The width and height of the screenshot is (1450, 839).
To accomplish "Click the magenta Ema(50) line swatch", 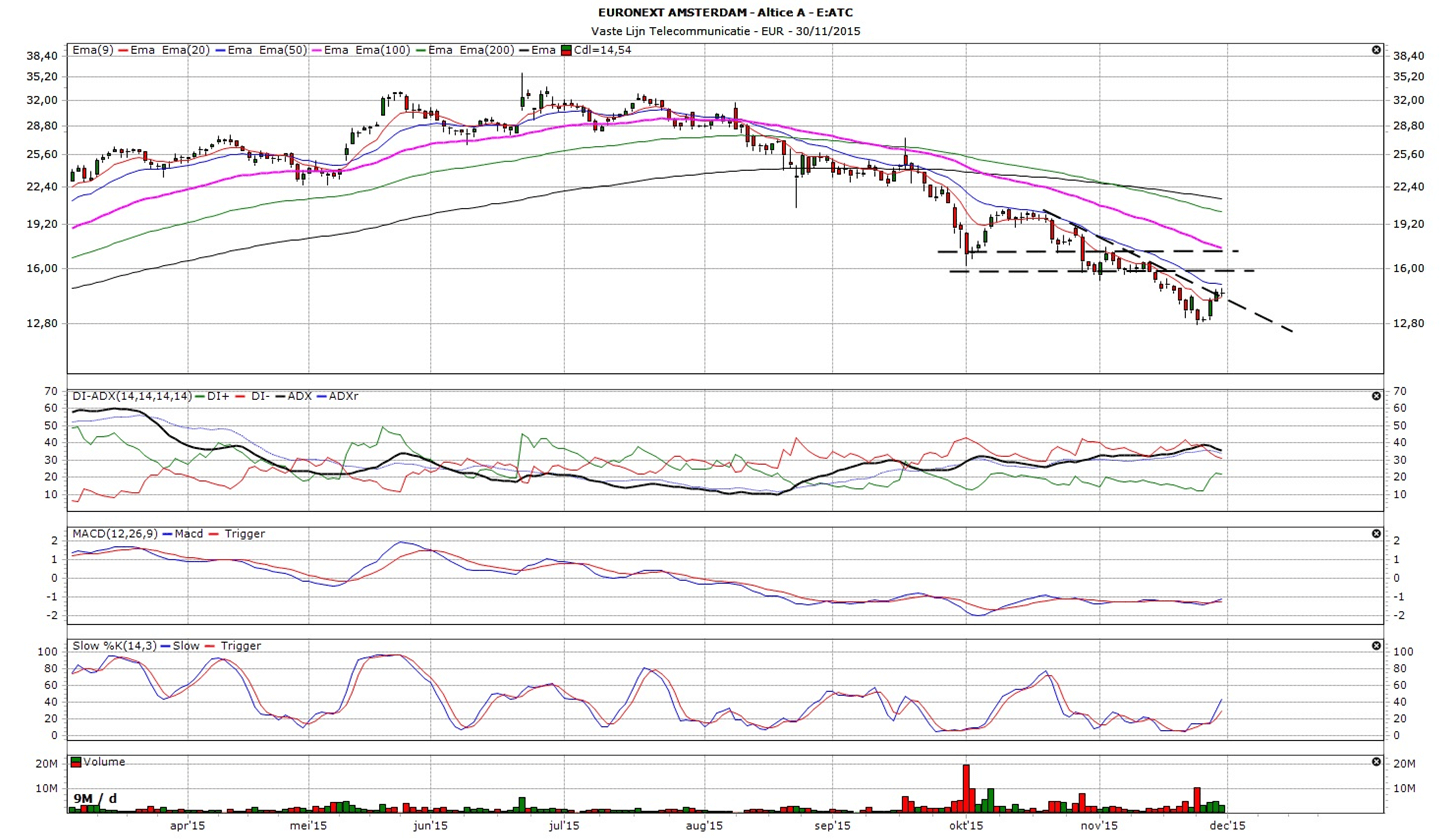I will tap(317, 50).
